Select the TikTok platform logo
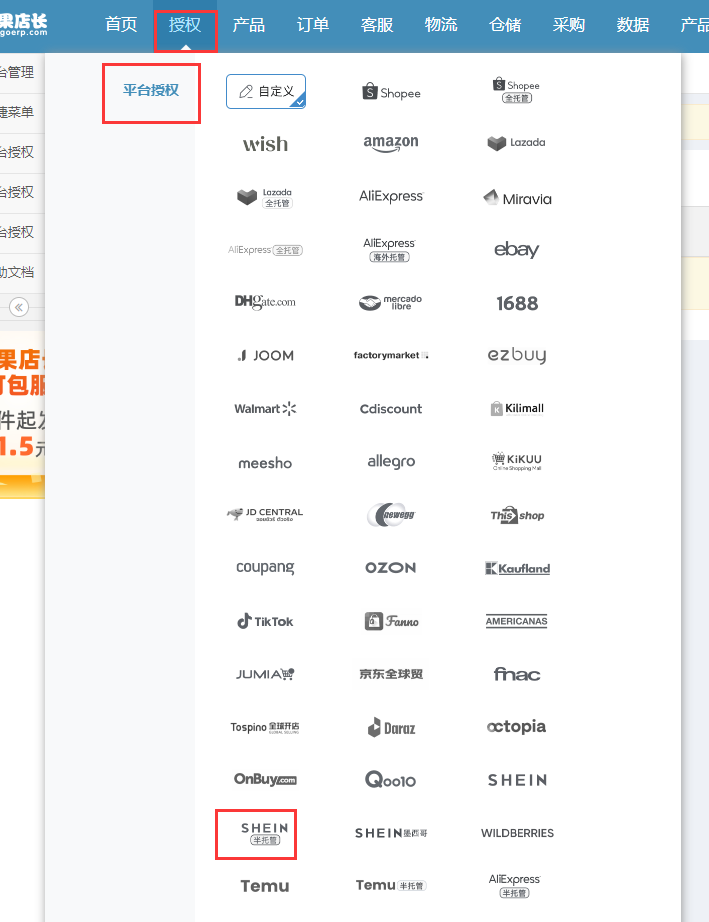Image resolution: width=709 pixels, height=922 pixels. [x=265, y=621]
